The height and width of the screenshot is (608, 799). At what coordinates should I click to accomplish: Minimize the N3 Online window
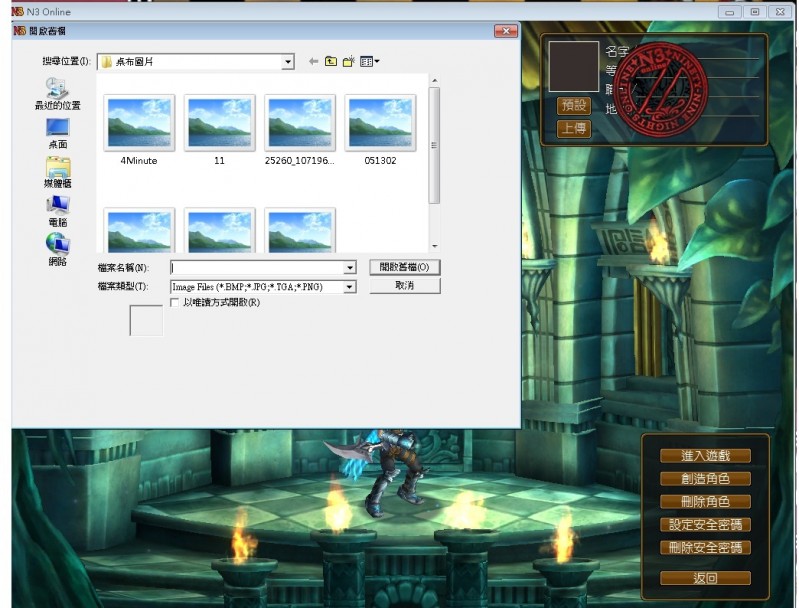[x=730, y=12]
